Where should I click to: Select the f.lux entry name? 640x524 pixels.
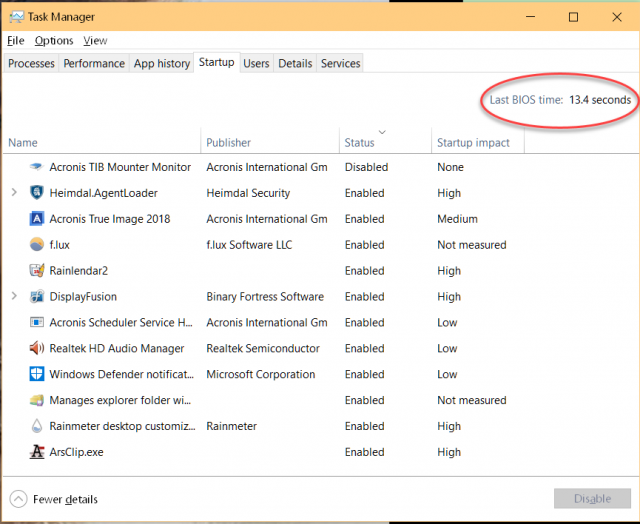60,244
